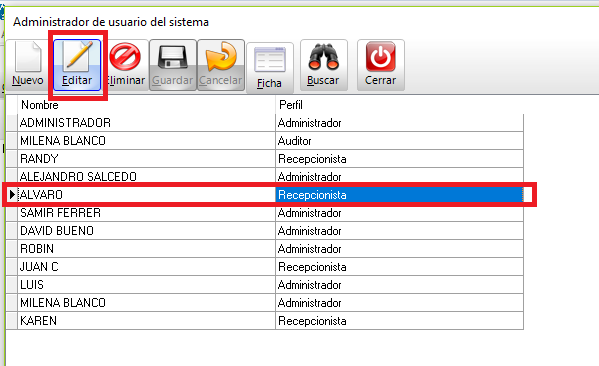Screen dimensions: 599x366
Task: Click the Cerrar power button icon
Action: pos(380,57)
